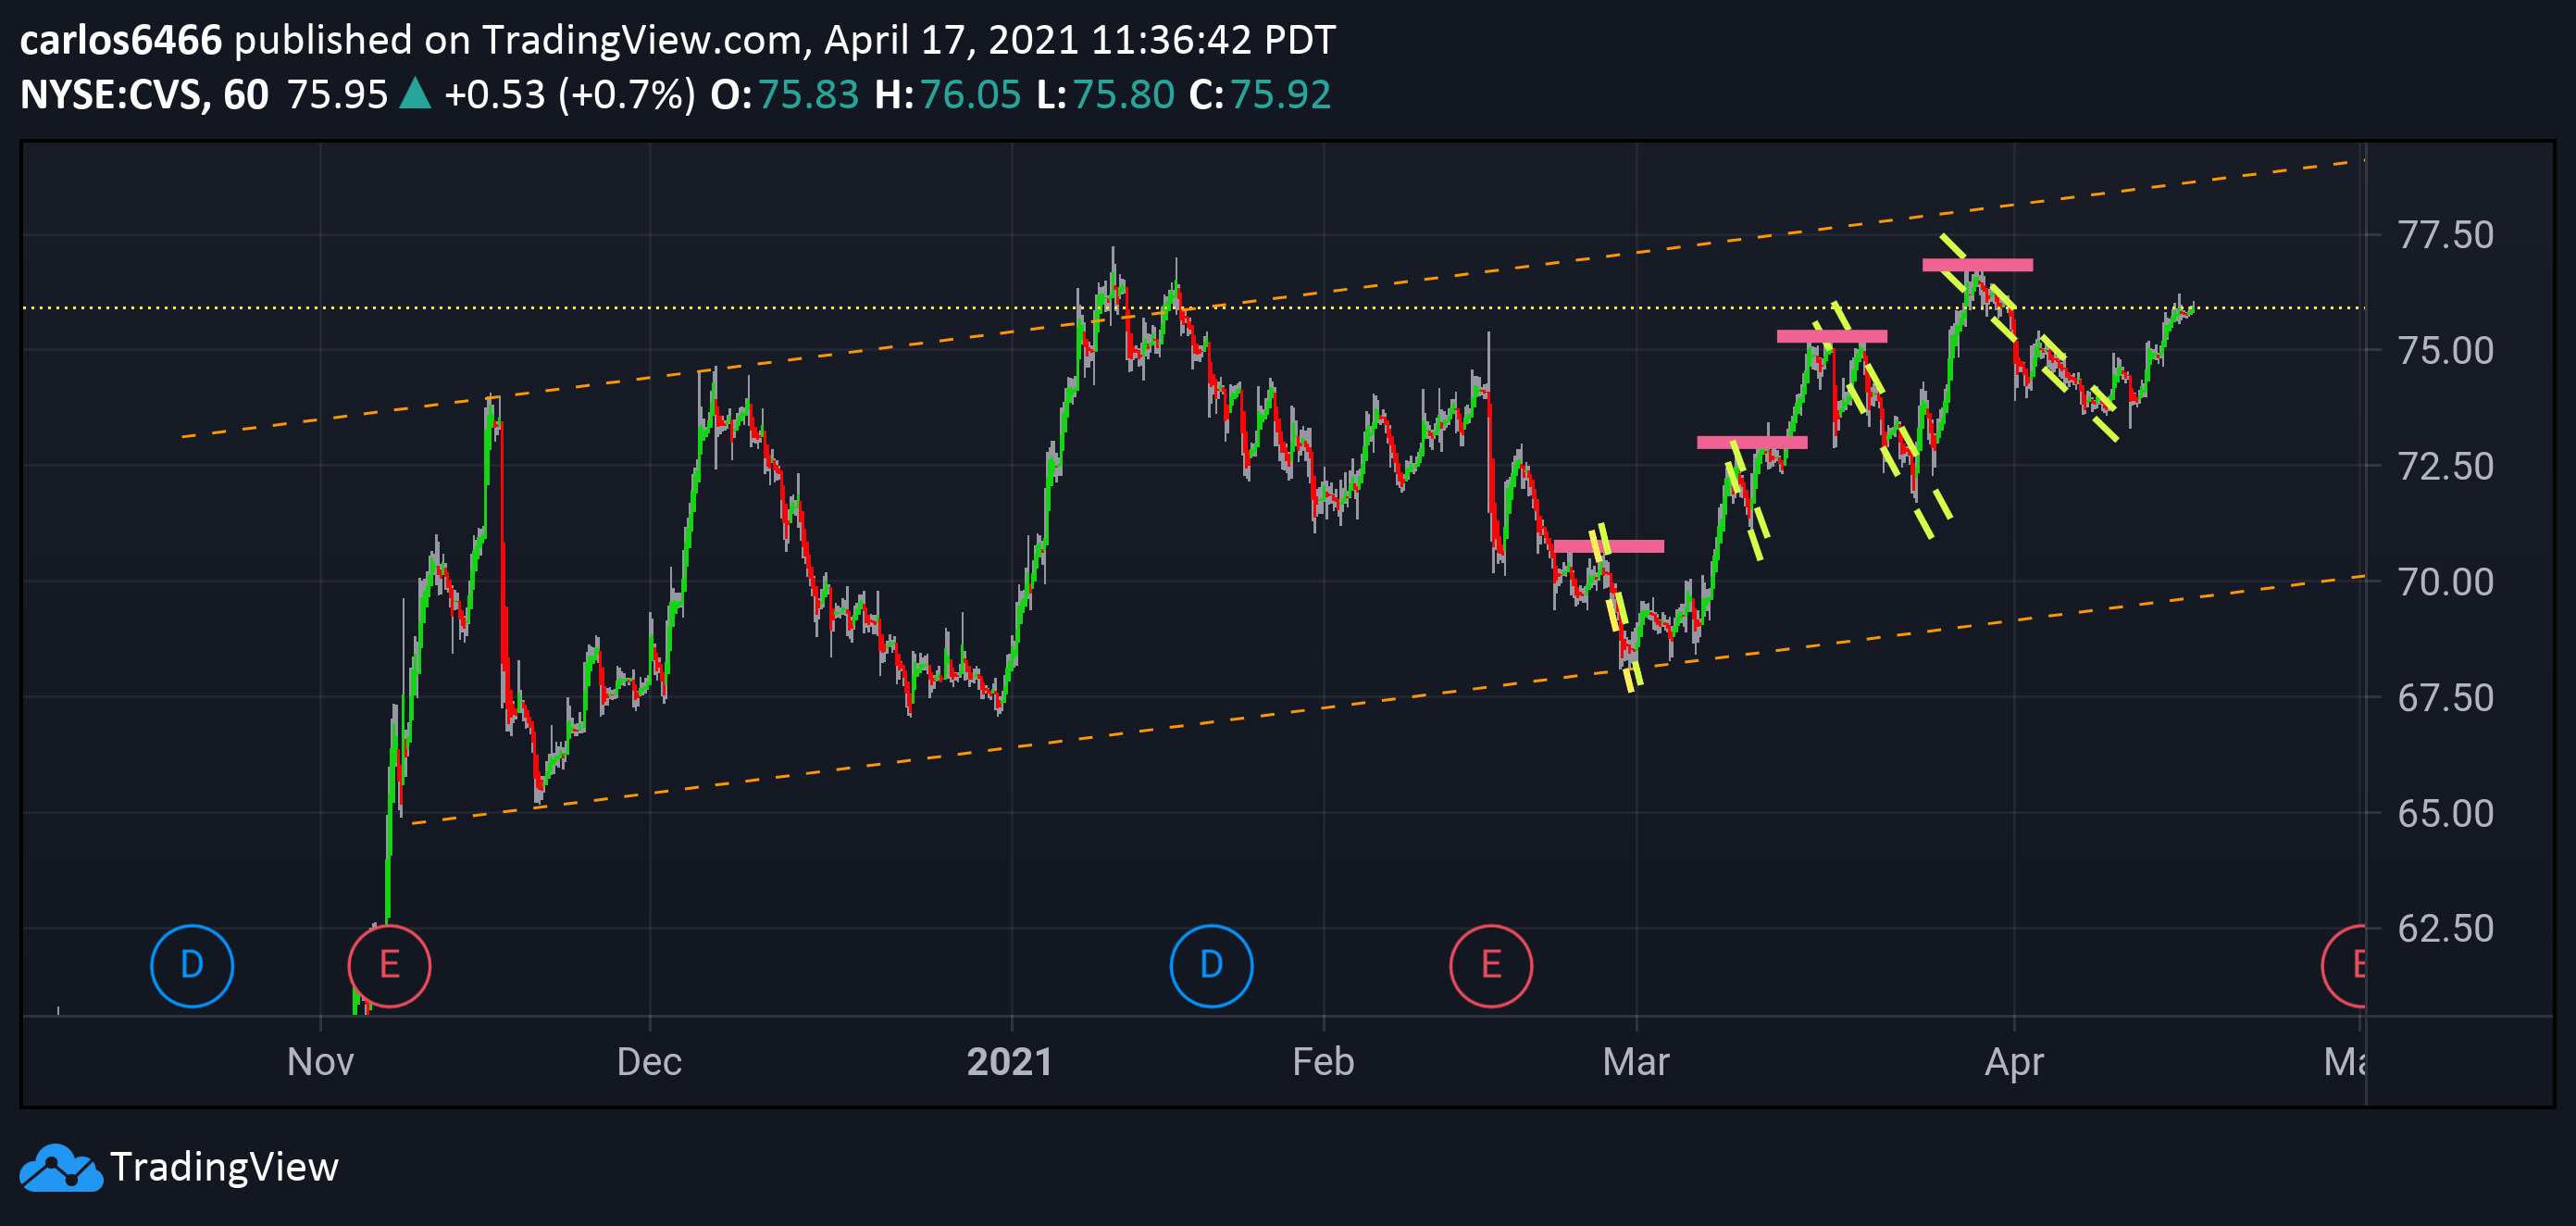Click the 62.50 price axis label
This screenshot has height=1226, width=2576.
pyautogui.click(x=2446, y=928)
